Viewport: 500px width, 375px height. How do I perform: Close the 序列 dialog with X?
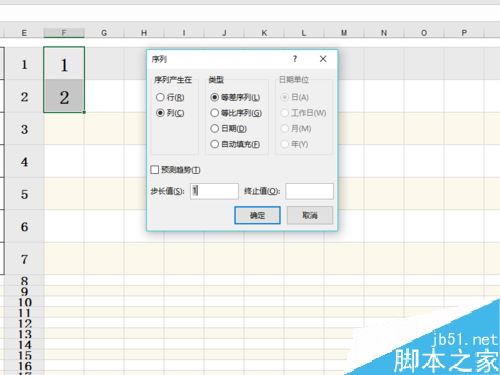pos(323,59)
